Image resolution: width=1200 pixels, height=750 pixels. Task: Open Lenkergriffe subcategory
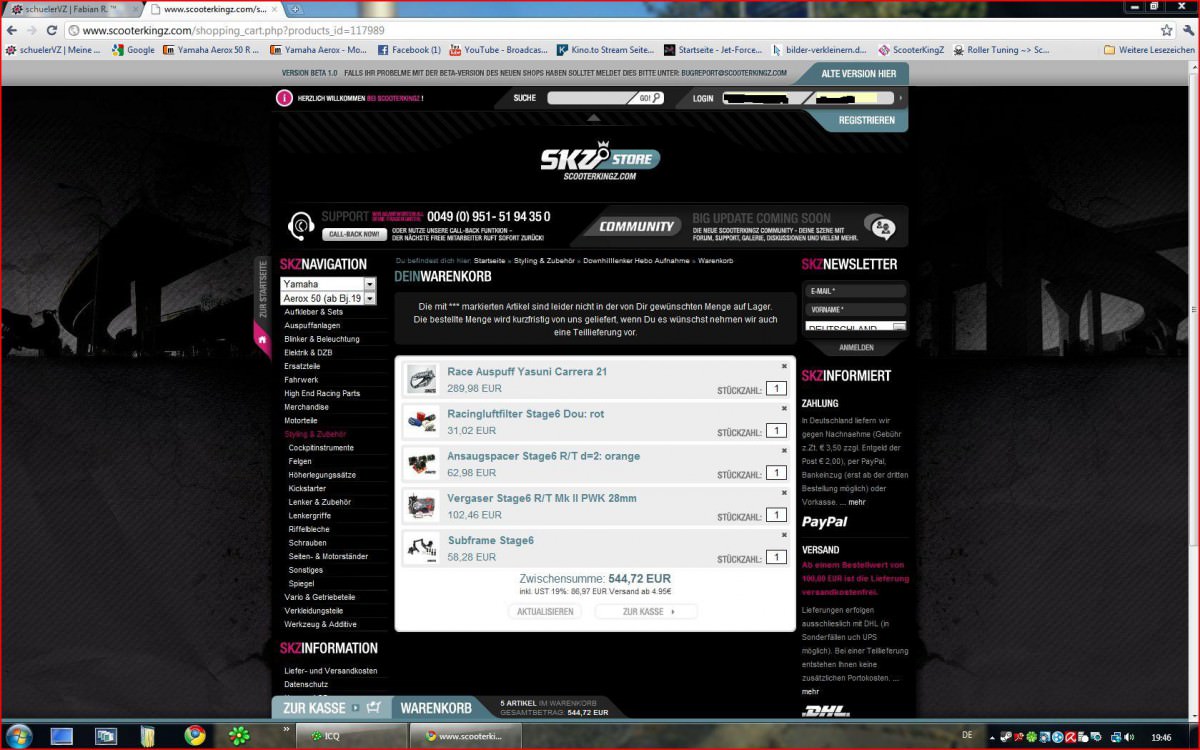[309, 515]
